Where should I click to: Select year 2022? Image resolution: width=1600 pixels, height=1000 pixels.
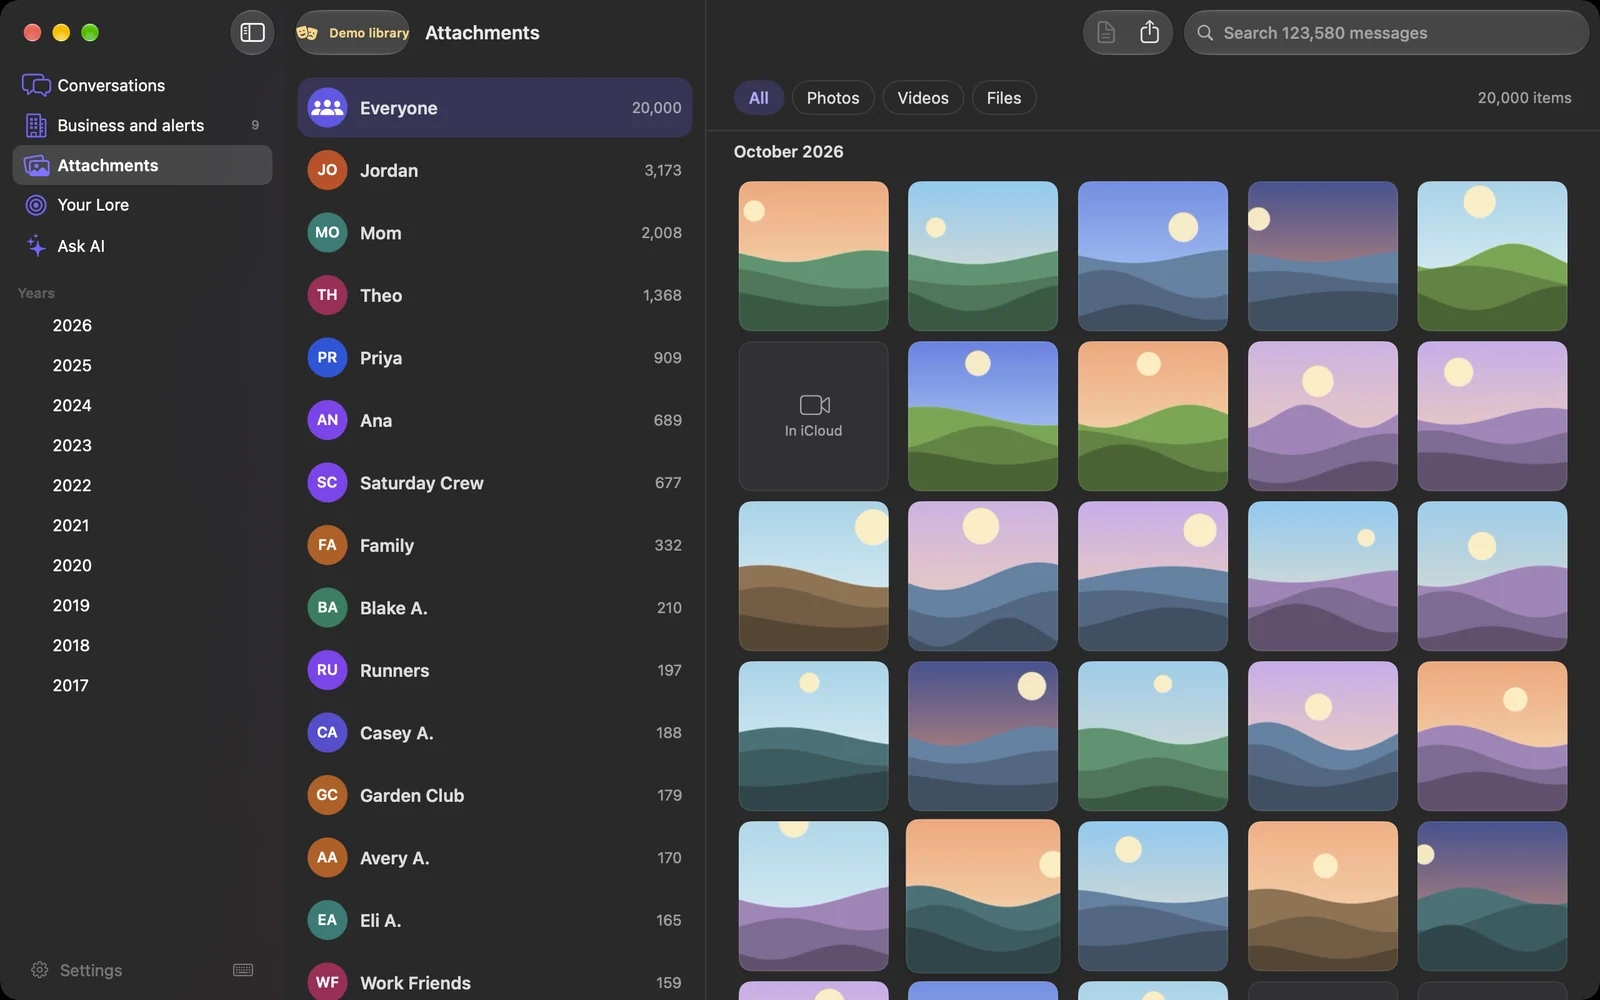(72, 486)
